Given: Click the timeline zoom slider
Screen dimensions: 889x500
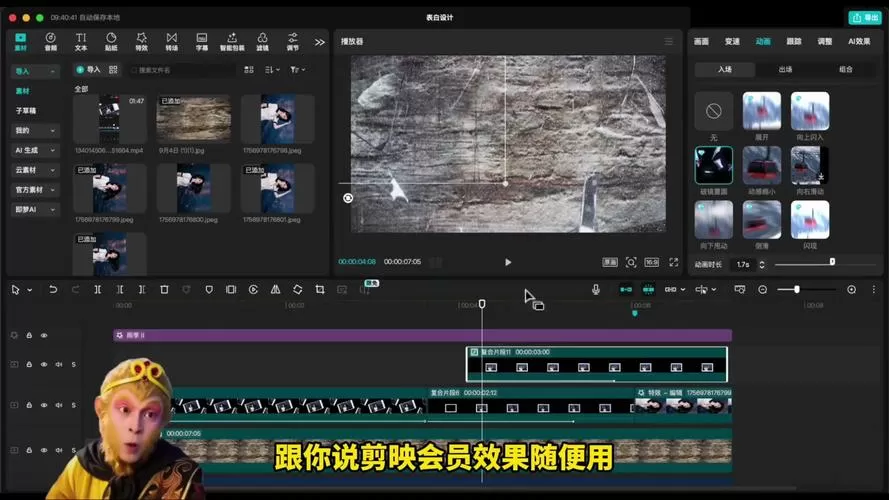Looking at the screenshot, I should [x=806, y=290].
